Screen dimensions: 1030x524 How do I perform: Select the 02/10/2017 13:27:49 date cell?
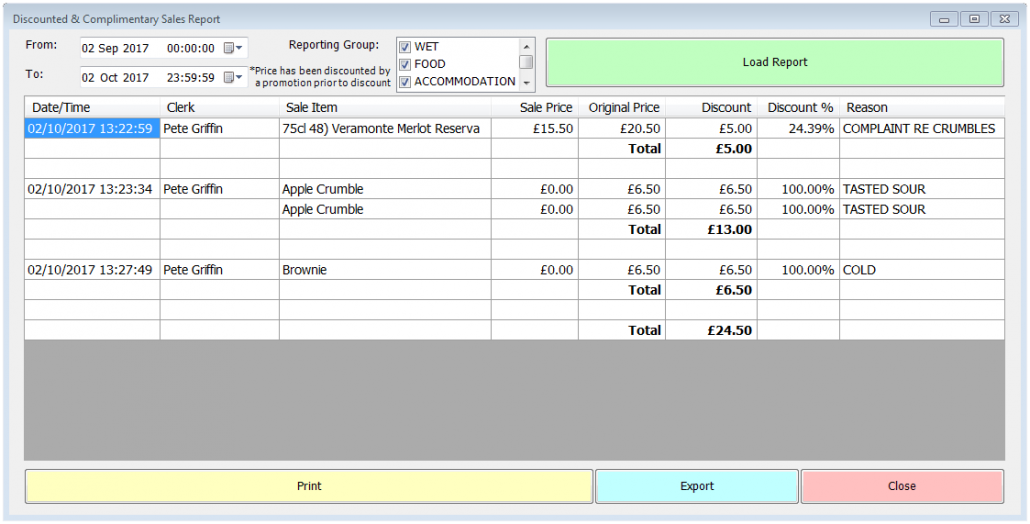[x=92, y=270]
